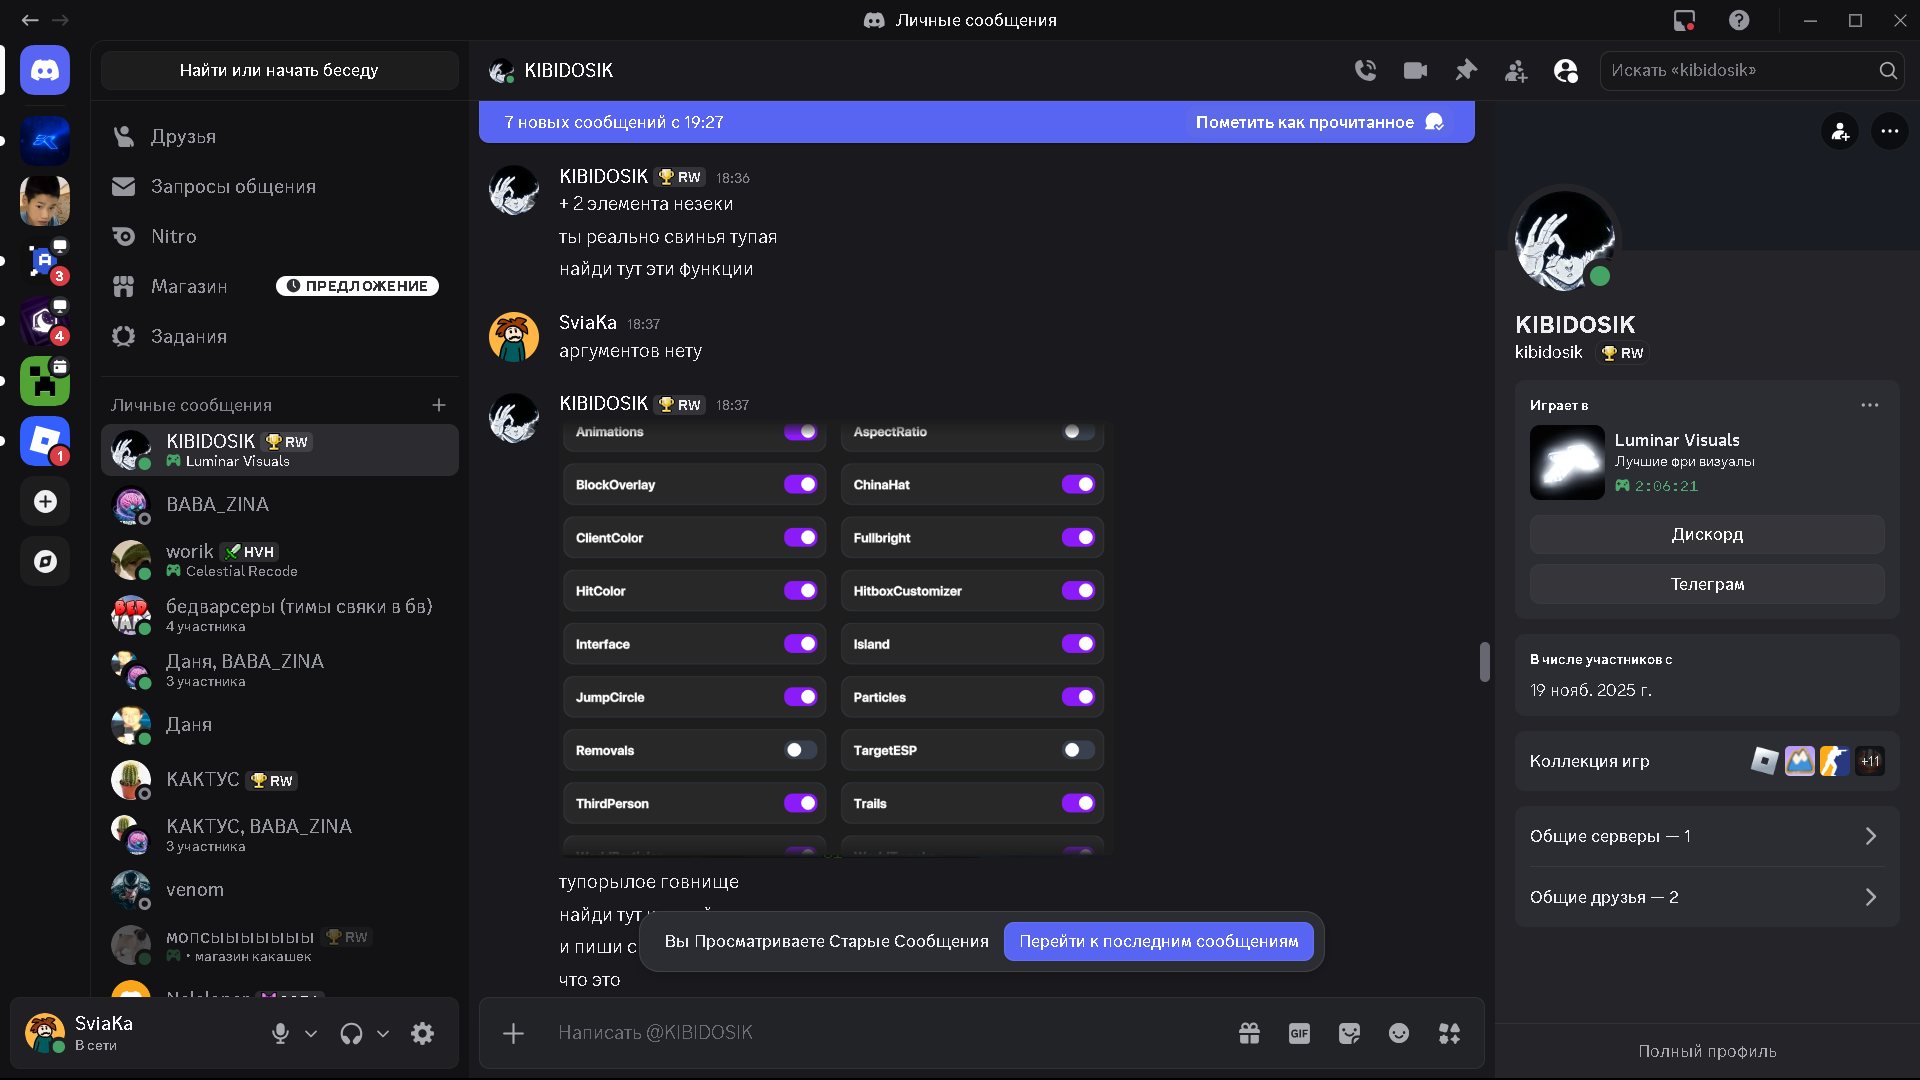Open the emoji picker
The width and height of the screenshot is (1920, 1080).
(1399, 1033)
